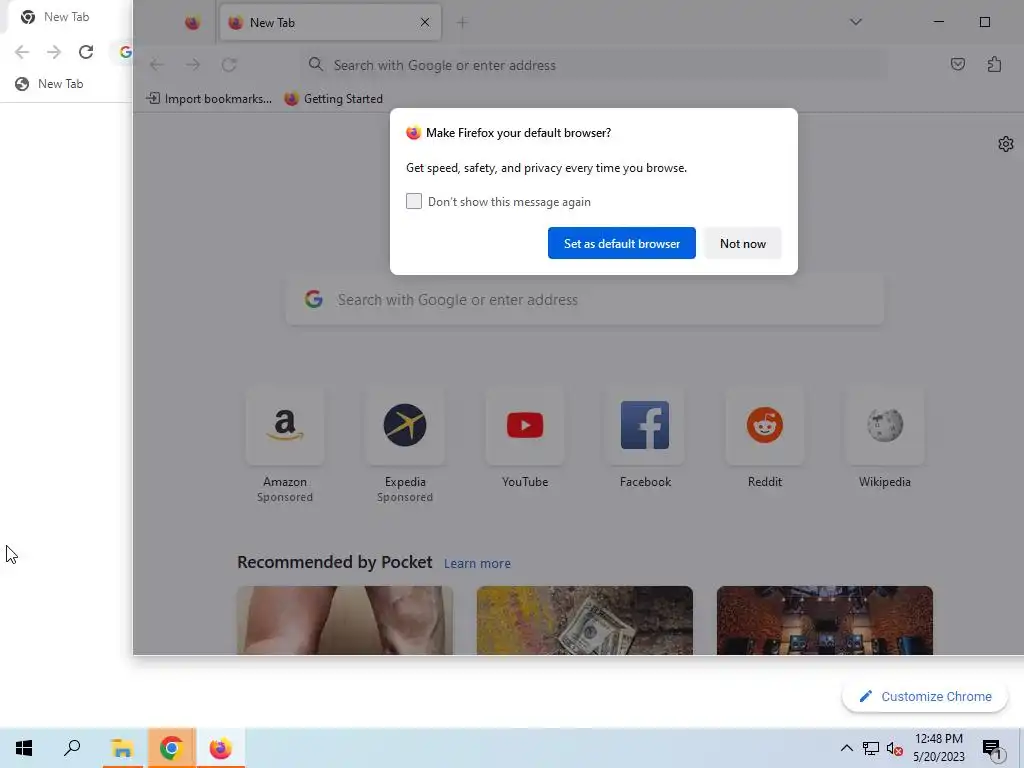1024x768 pixels.
Task: Open taskbar search magnifier
Action: pos(72,748)
